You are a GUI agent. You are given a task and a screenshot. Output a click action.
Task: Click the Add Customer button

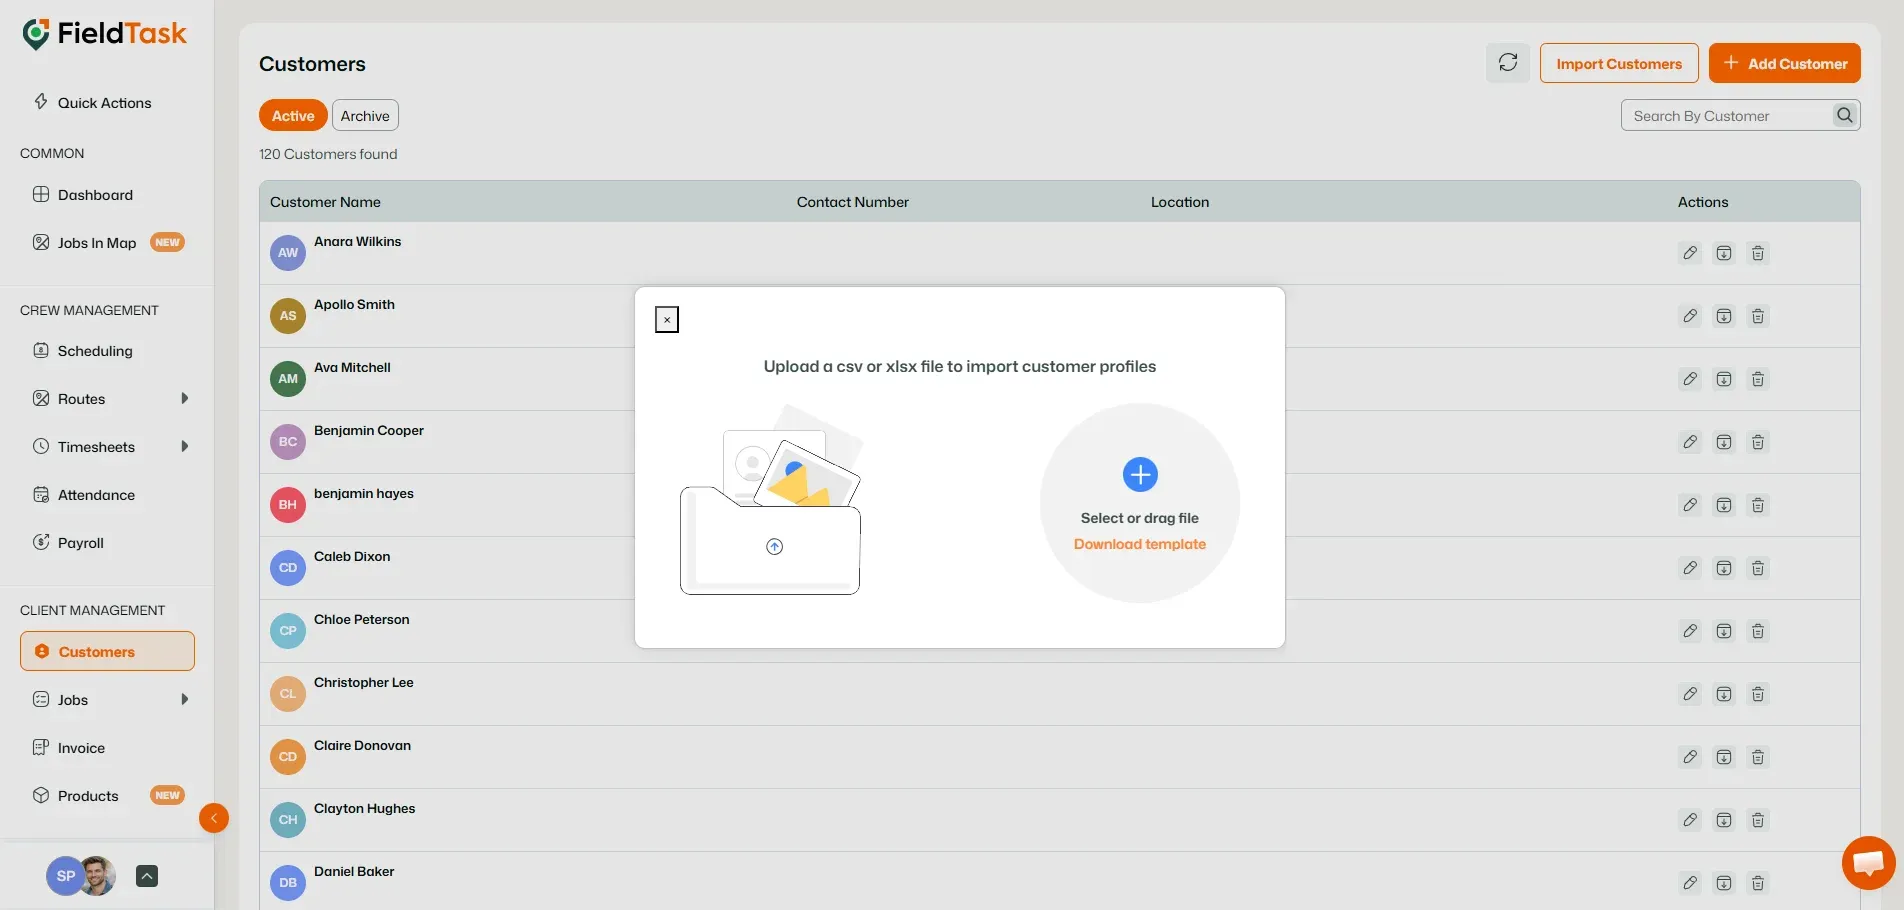click(1785, 63)
